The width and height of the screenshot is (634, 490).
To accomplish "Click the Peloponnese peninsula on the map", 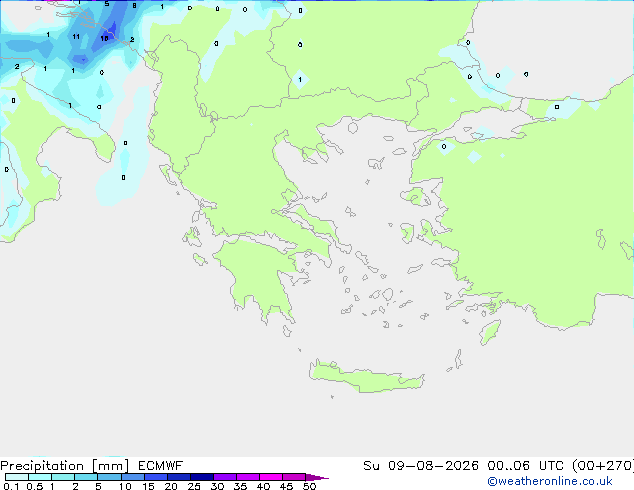I will point(259,275).
